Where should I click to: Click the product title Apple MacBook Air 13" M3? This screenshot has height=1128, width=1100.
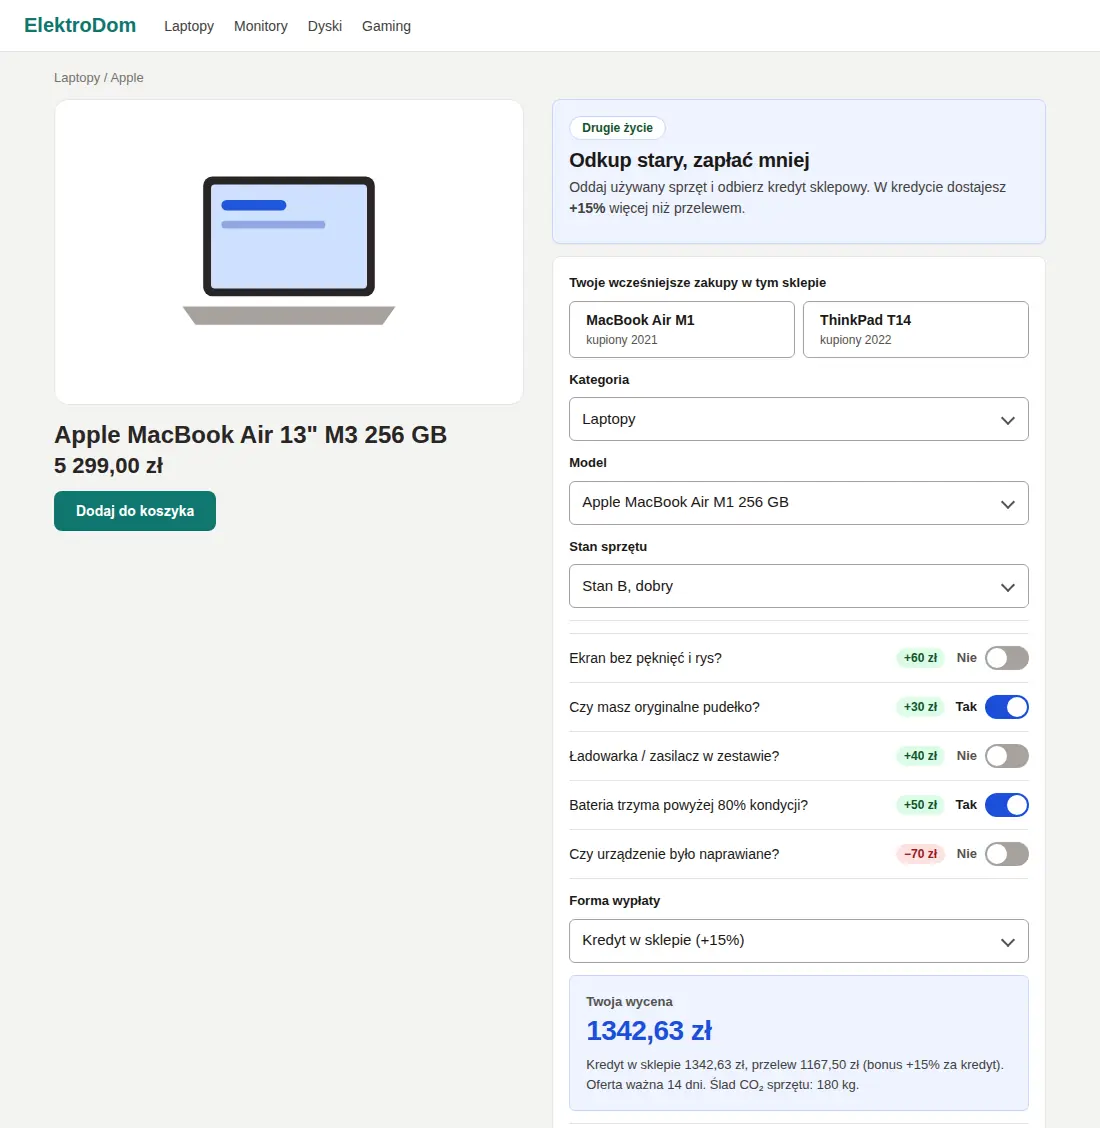(x=250, y=435)
